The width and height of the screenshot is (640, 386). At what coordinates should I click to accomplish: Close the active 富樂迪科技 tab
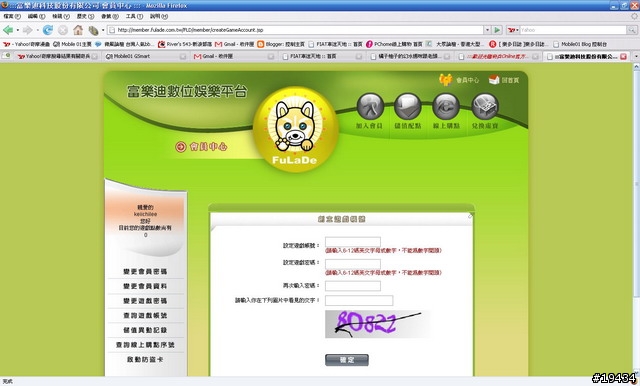click(x=623, y=56)
